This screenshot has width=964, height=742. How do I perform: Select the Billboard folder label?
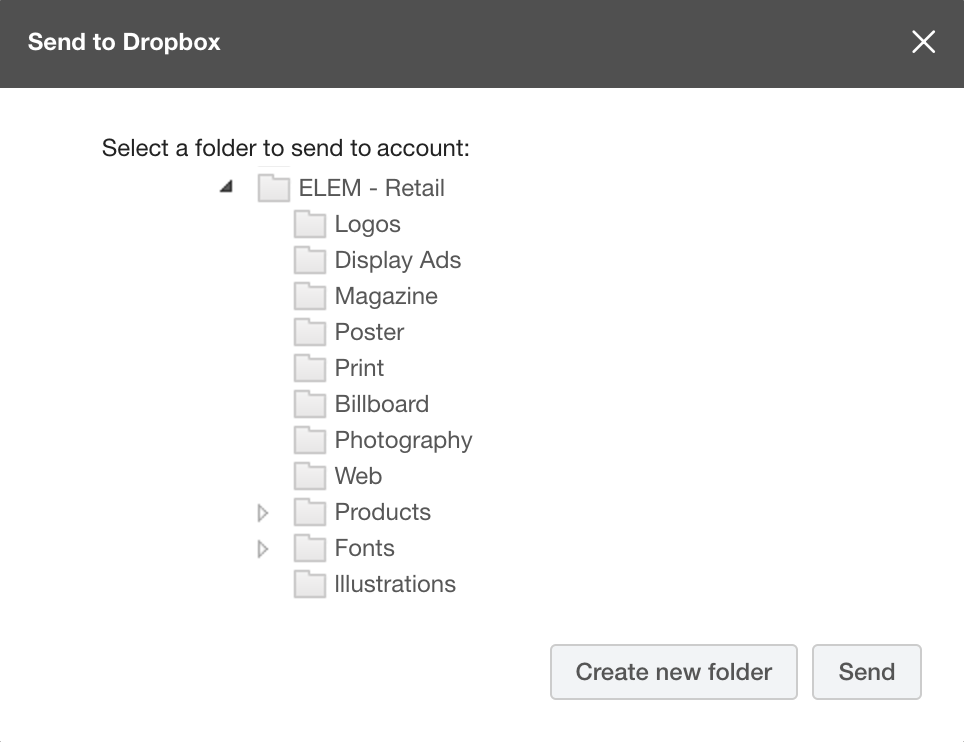(381, 404)
